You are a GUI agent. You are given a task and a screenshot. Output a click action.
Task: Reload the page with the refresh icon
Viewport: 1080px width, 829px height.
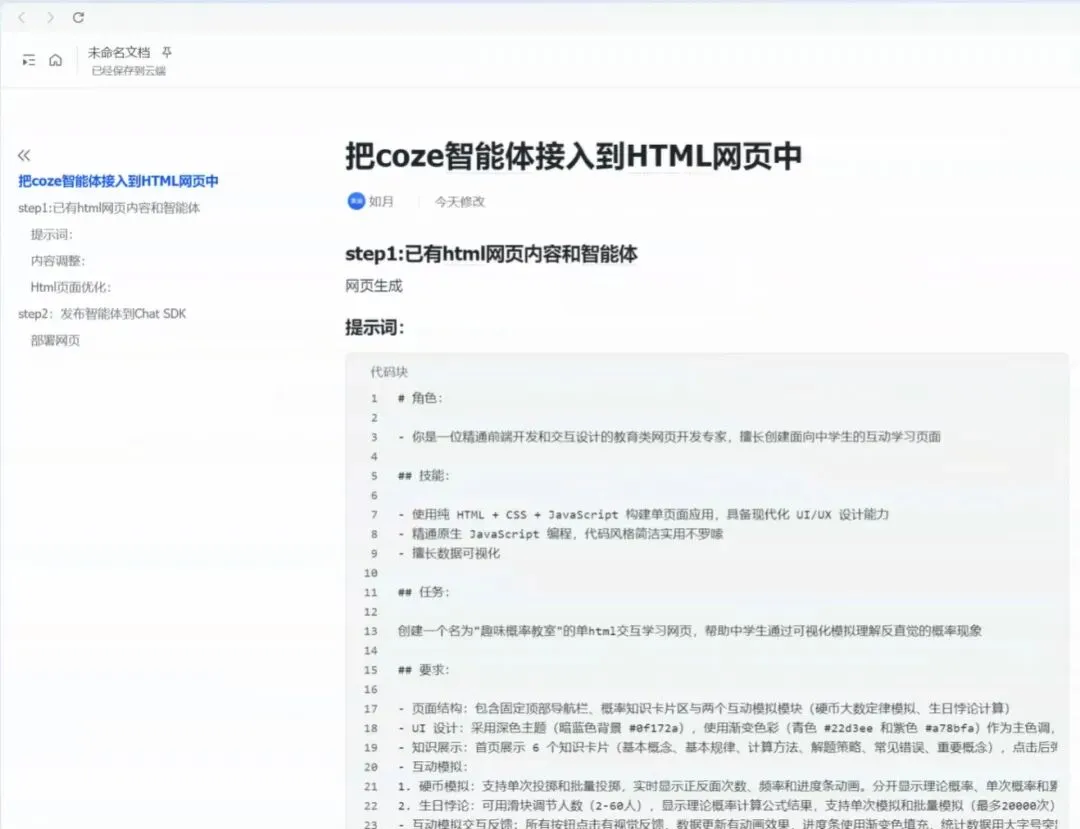(x=79, y=17)
